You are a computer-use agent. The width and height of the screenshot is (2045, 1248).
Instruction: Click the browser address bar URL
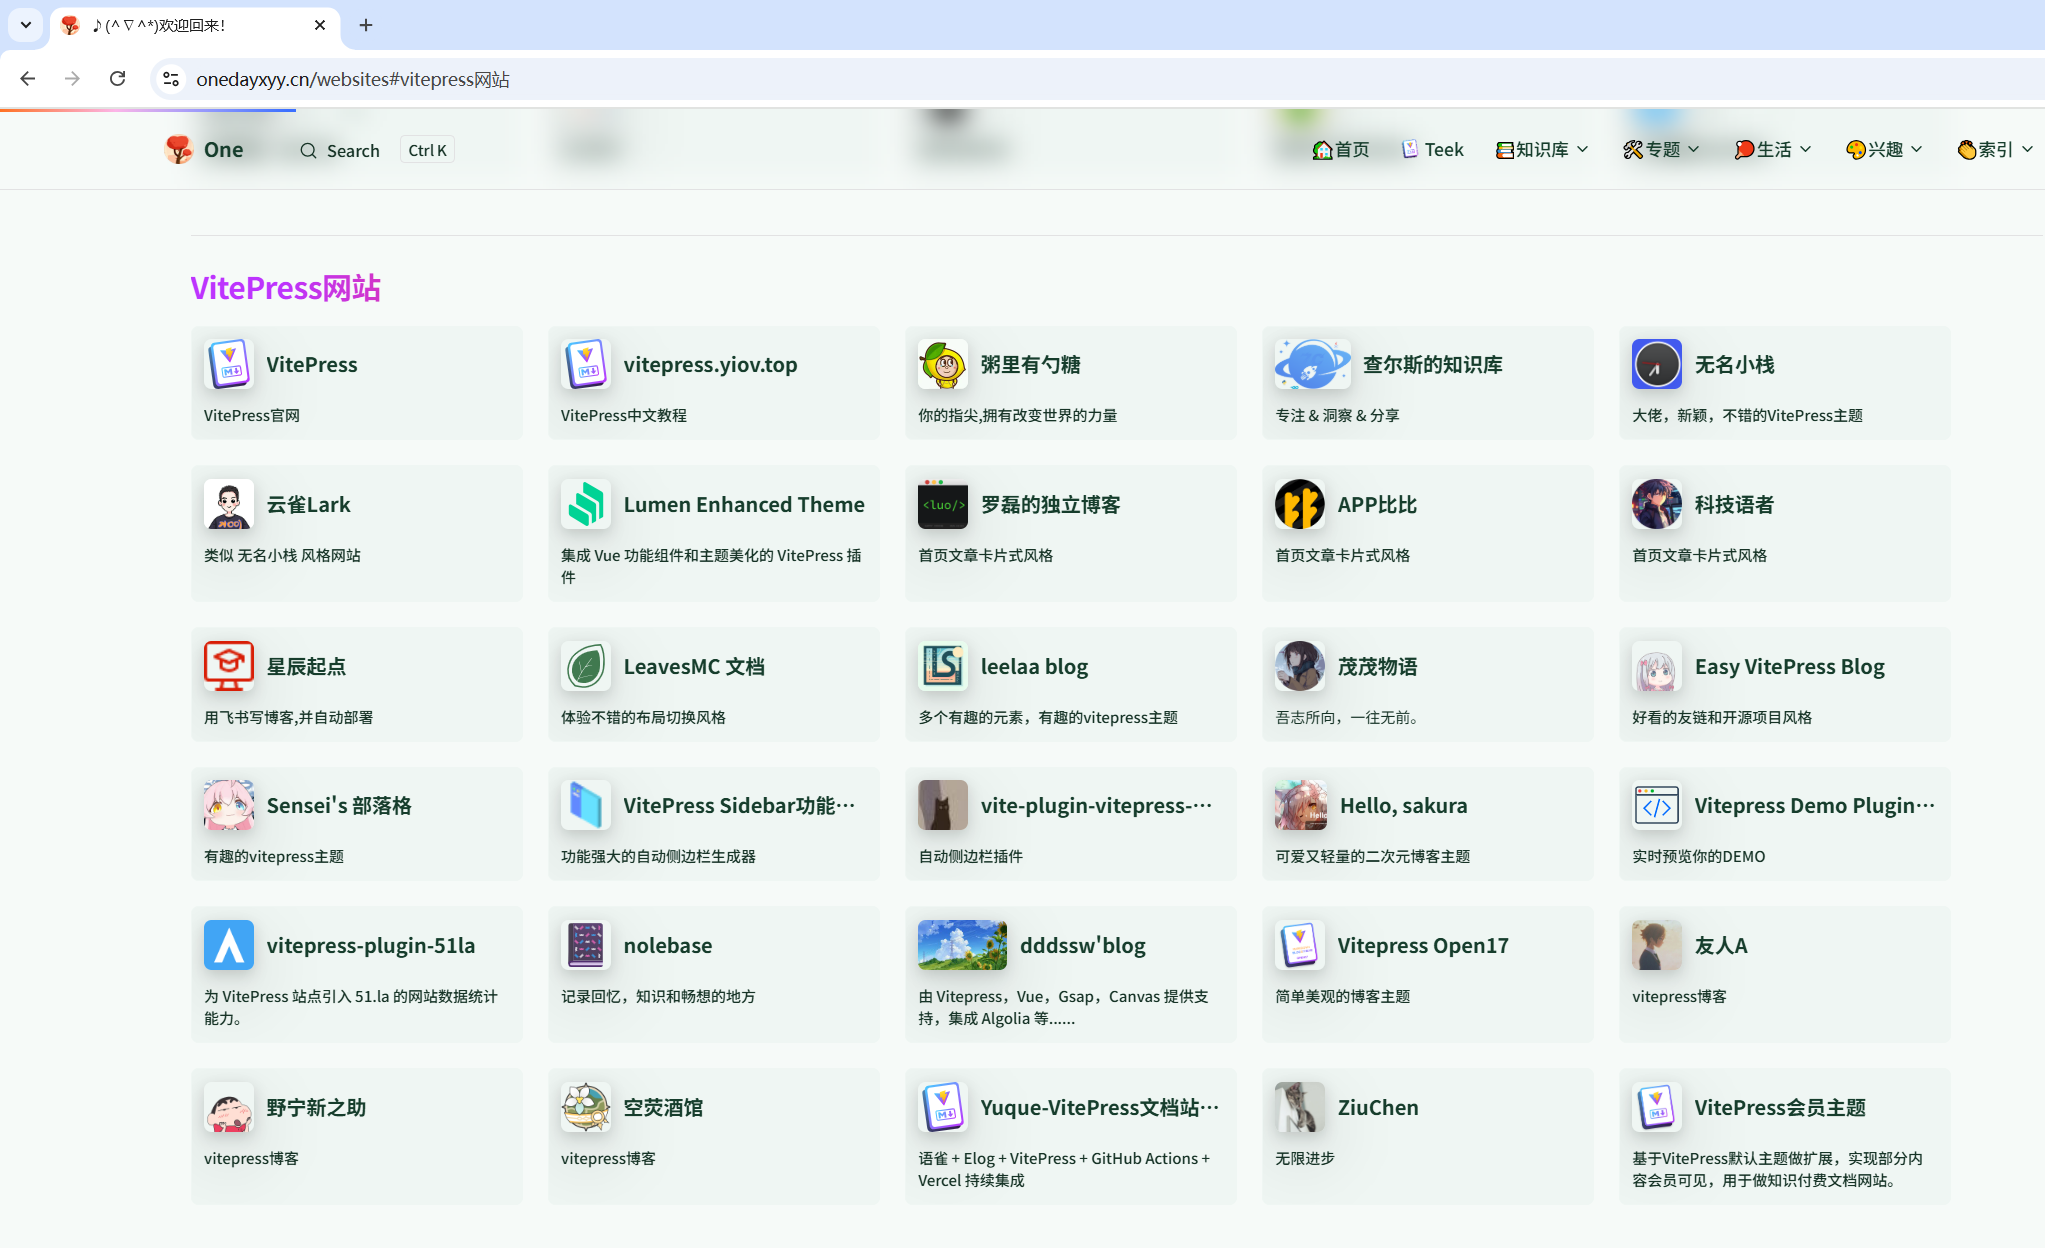click(353, 79)
